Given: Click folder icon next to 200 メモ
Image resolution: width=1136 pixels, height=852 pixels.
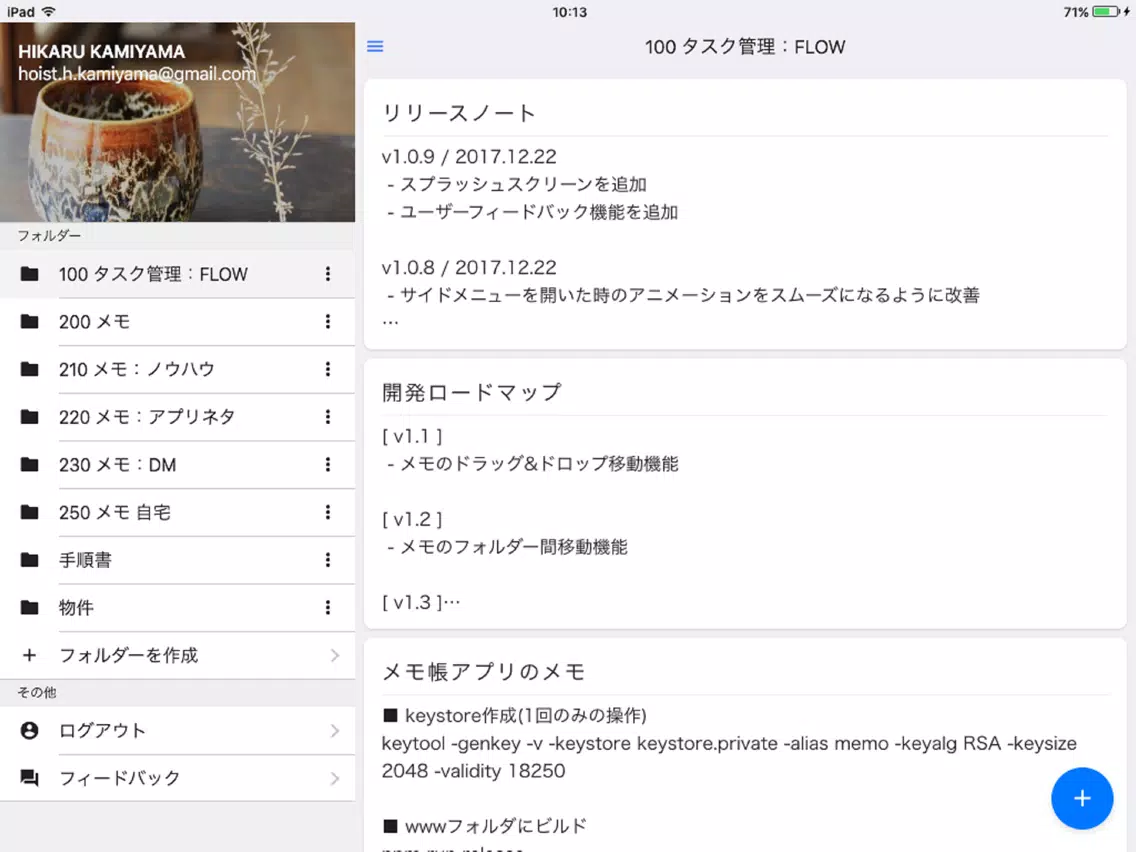Looking at the screenshot, I should (30, 322).
